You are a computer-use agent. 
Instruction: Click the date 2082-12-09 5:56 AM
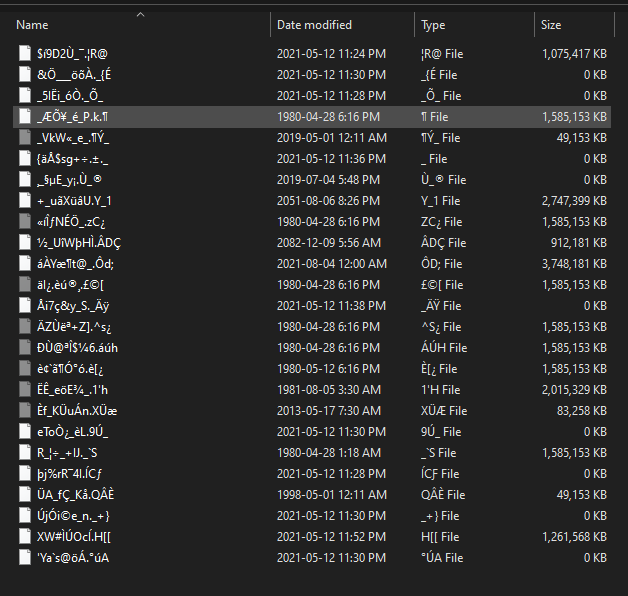329,243
